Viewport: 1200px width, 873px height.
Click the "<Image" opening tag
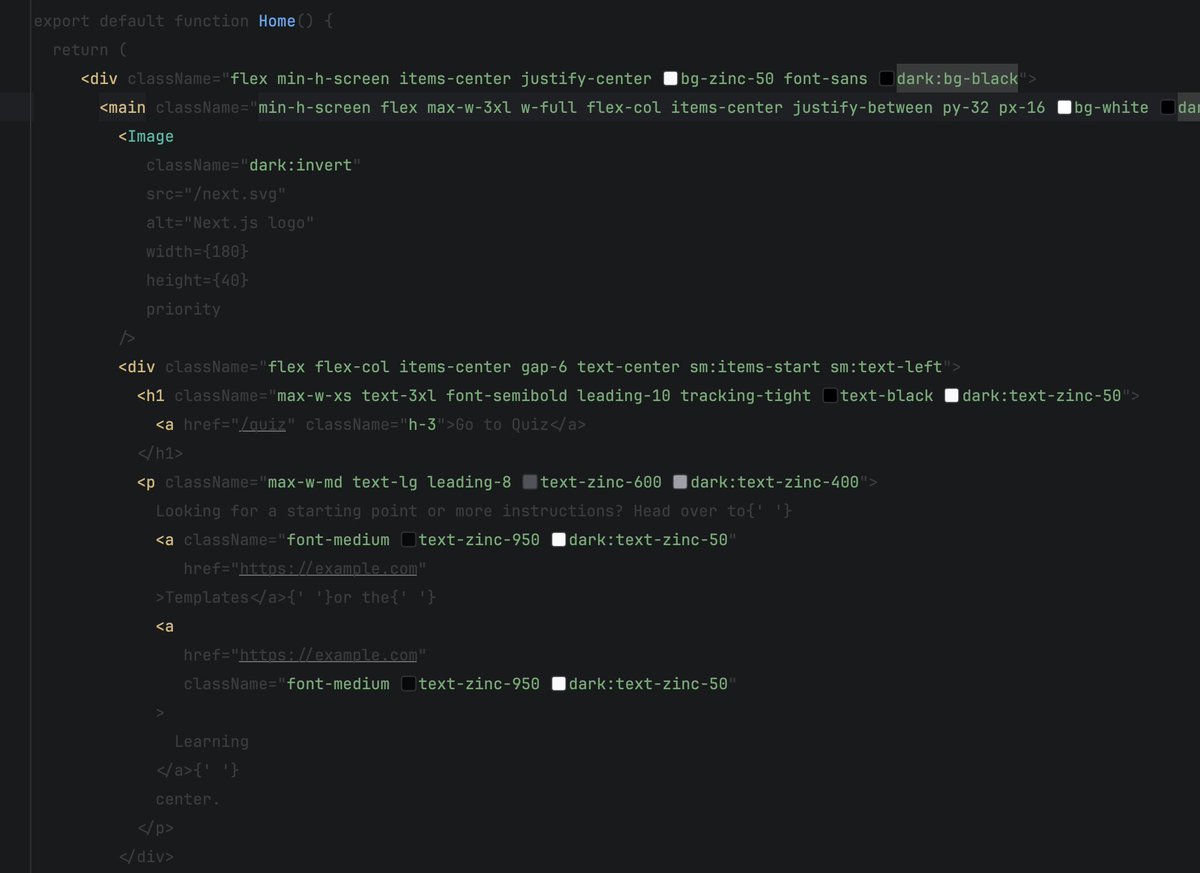point(146,137)
